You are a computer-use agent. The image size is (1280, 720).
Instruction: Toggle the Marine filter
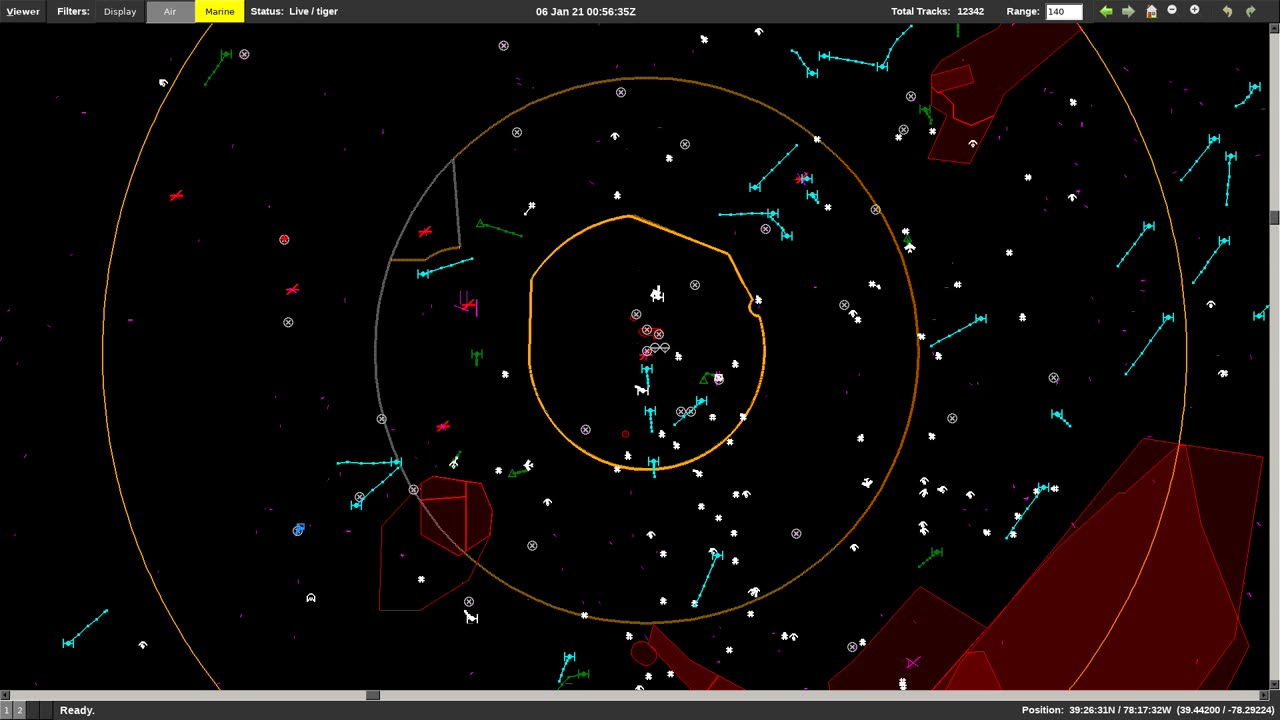coord(220,12)
